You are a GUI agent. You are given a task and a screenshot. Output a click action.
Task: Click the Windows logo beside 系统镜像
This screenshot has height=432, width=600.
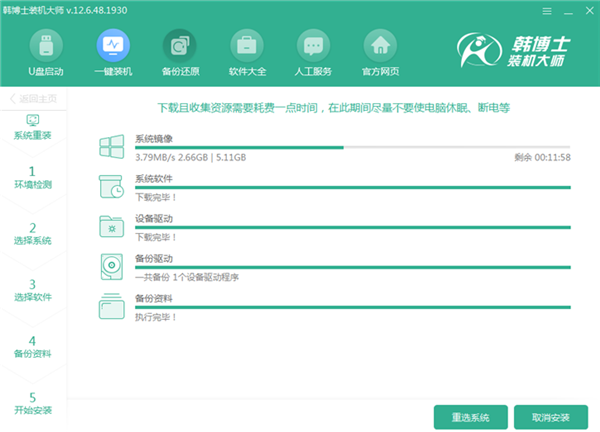(111, 147)
